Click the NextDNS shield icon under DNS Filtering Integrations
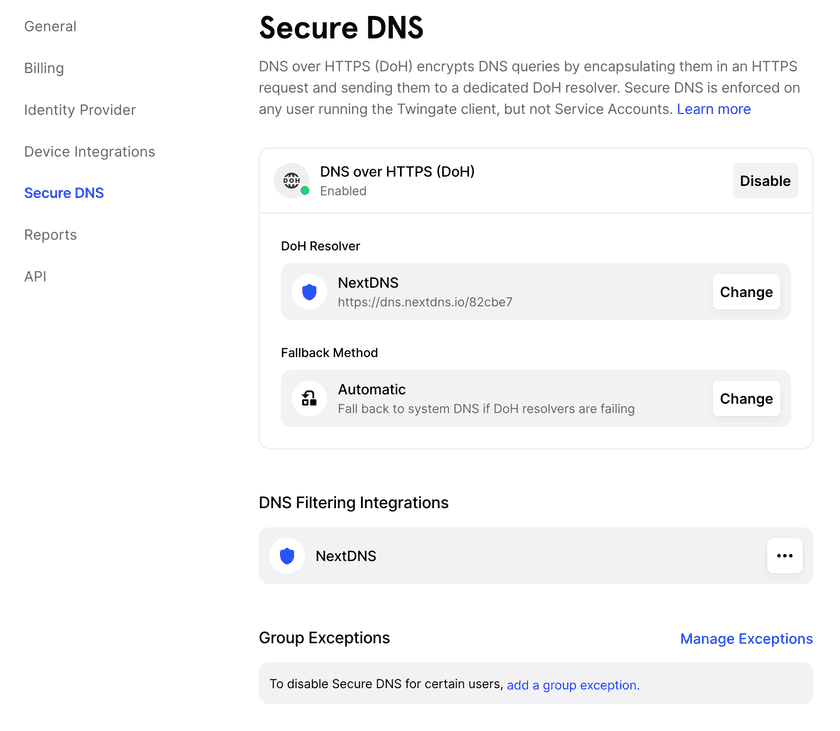840x731 pixels. (x=287, y=556)
